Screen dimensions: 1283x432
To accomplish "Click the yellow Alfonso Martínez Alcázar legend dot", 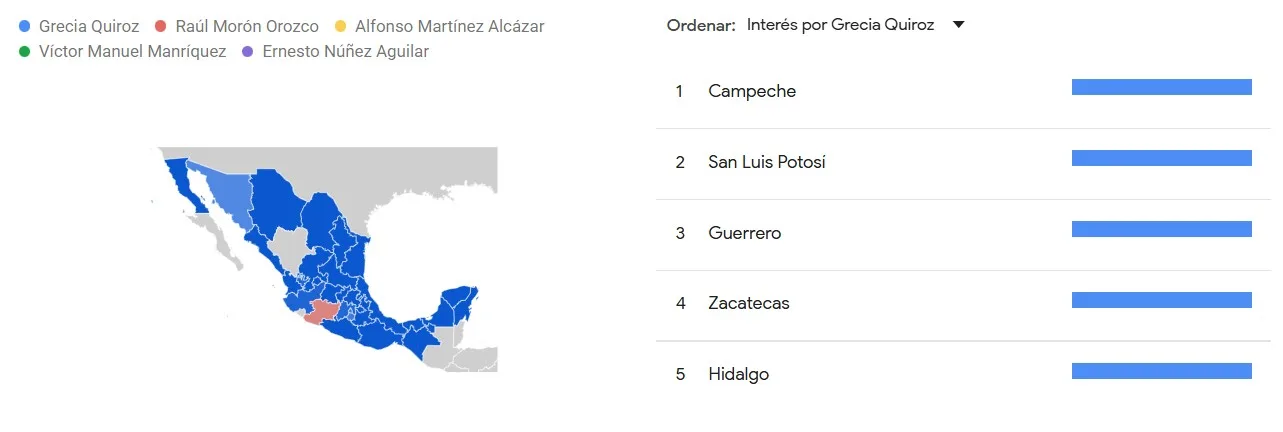I will coord(342,27).
